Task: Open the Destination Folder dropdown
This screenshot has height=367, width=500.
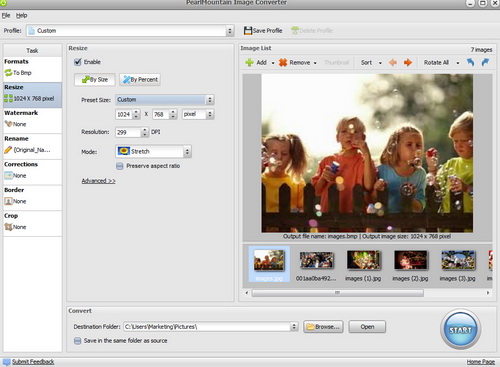Action: point(210,327)
